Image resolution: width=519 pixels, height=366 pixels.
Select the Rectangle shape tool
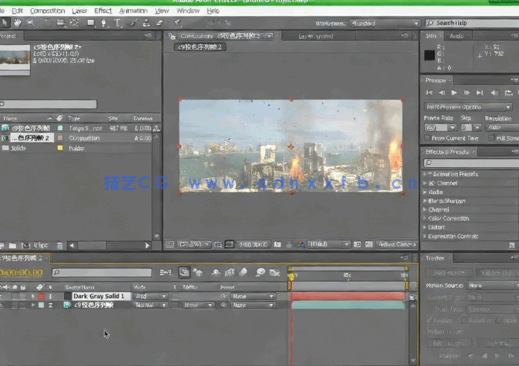[x=91, y=23]
